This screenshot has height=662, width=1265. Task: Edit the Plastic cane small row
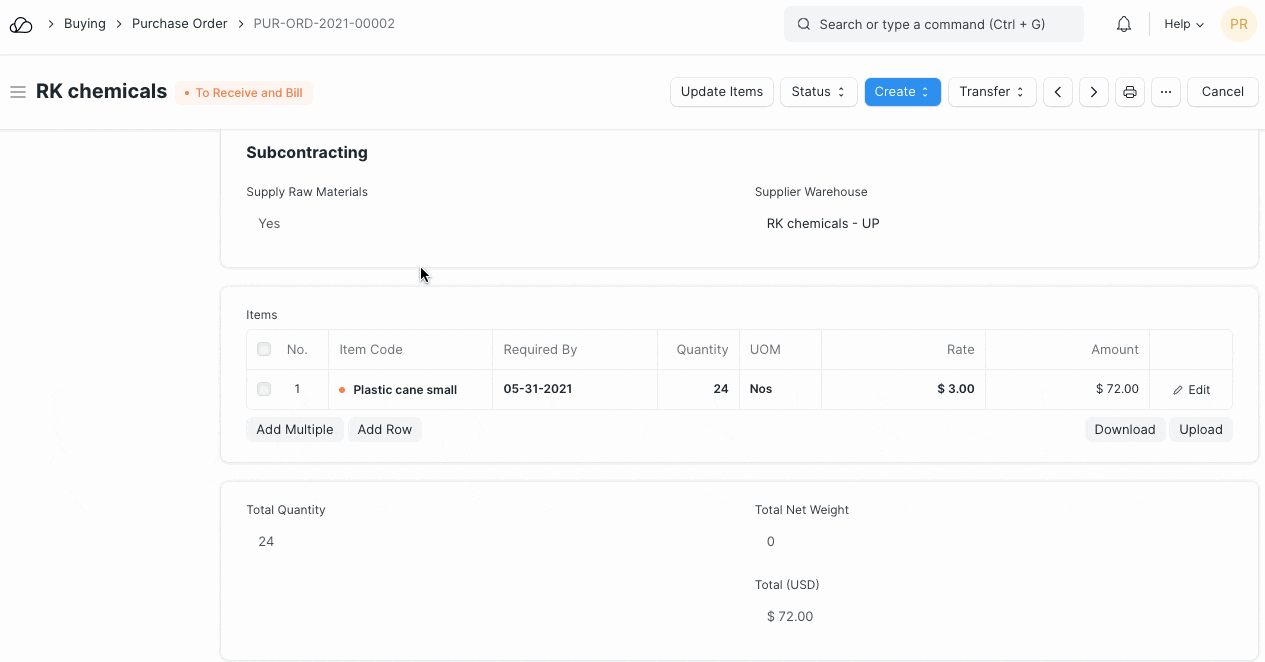tap(1191, 390)
